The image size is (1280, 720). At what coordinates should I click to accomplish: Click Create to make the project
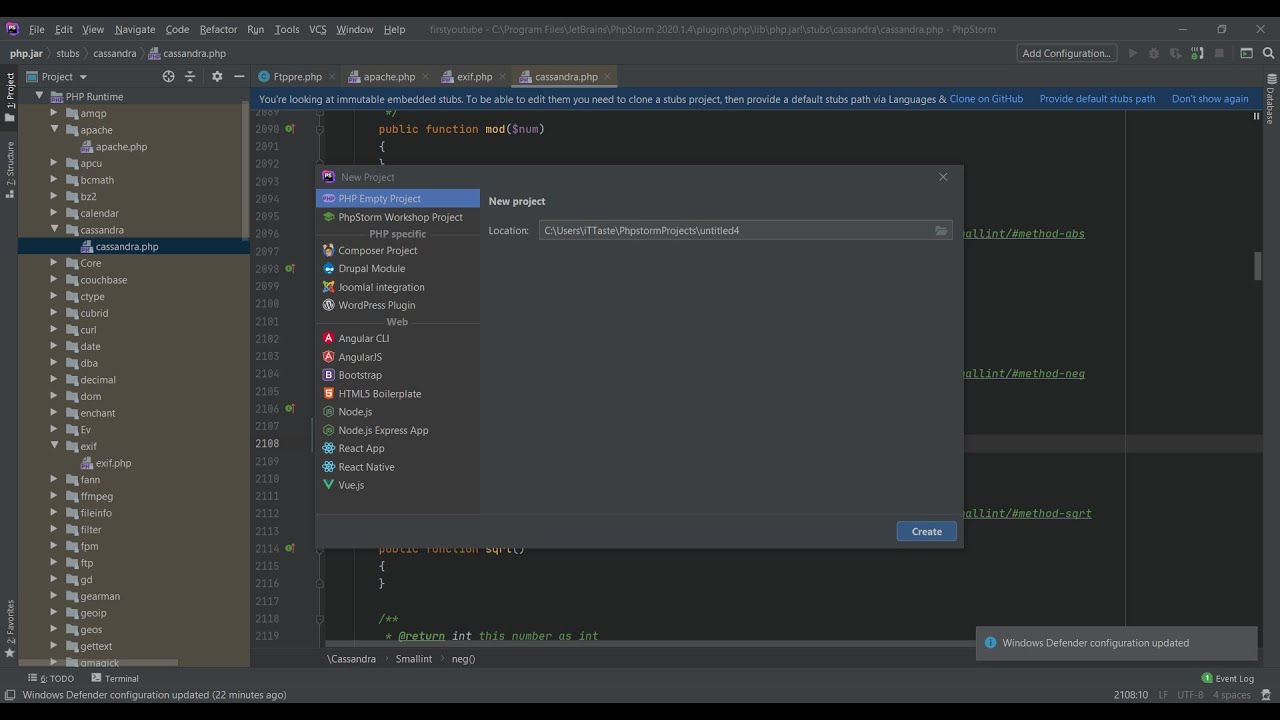(926, 531)
